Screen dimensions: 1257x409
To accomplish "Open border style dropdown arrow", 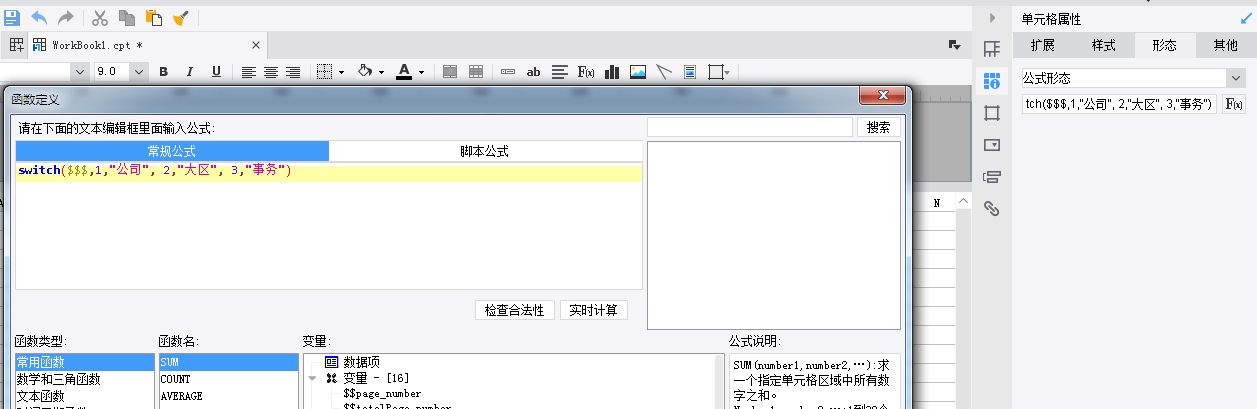I will click(x=341, y=72).
